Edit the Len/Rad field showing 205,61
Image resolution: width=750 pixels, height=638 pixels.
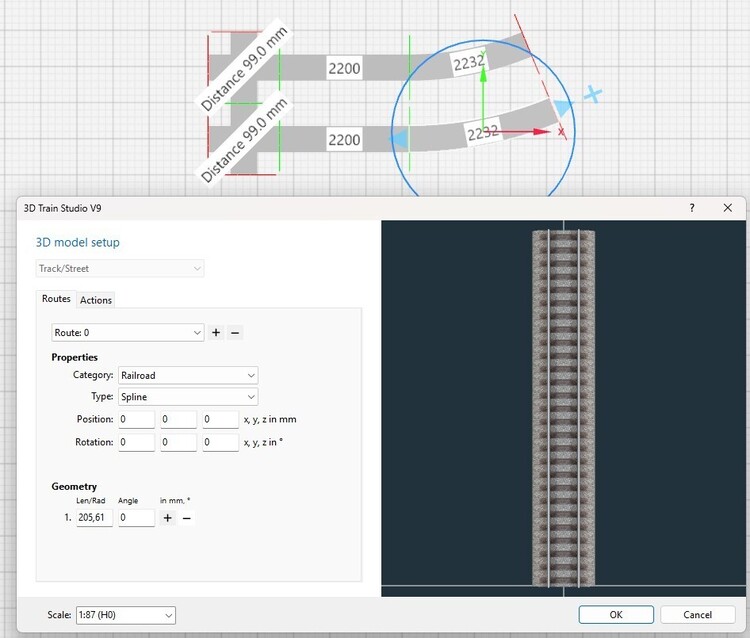(x=95, y=517)
